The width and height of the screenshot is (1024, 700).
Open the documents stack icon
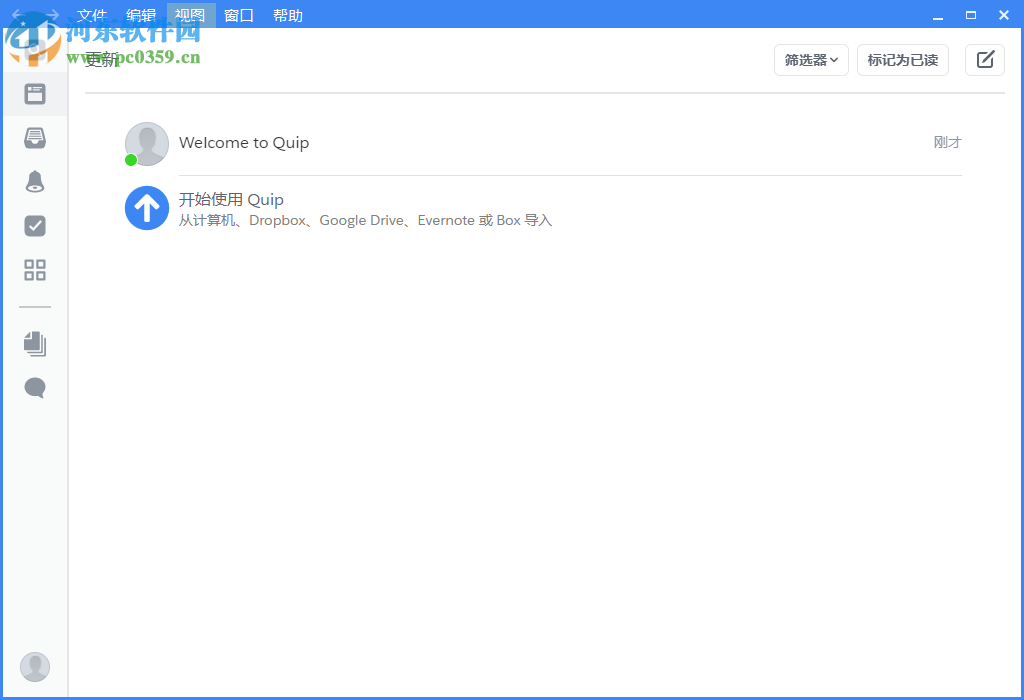tap(35, 343)
